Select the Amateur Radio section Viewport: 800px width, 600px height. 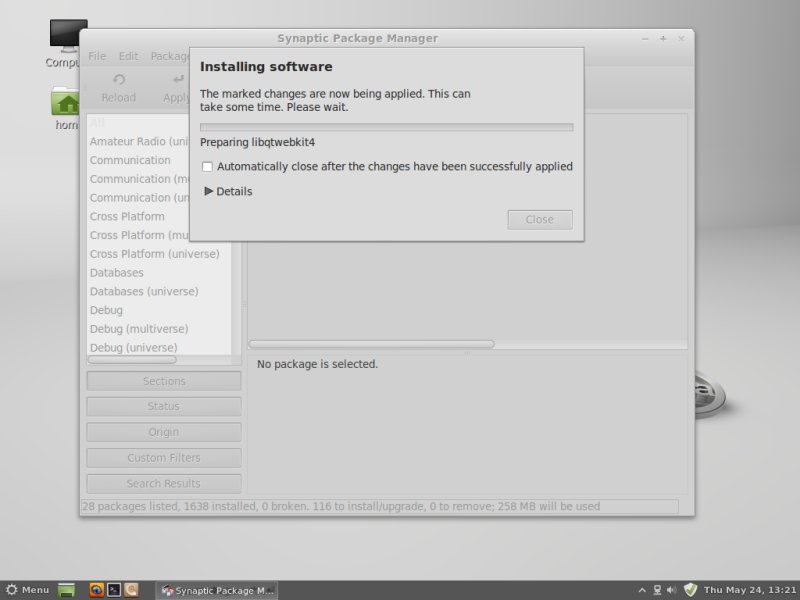click(x=139, y=141)
